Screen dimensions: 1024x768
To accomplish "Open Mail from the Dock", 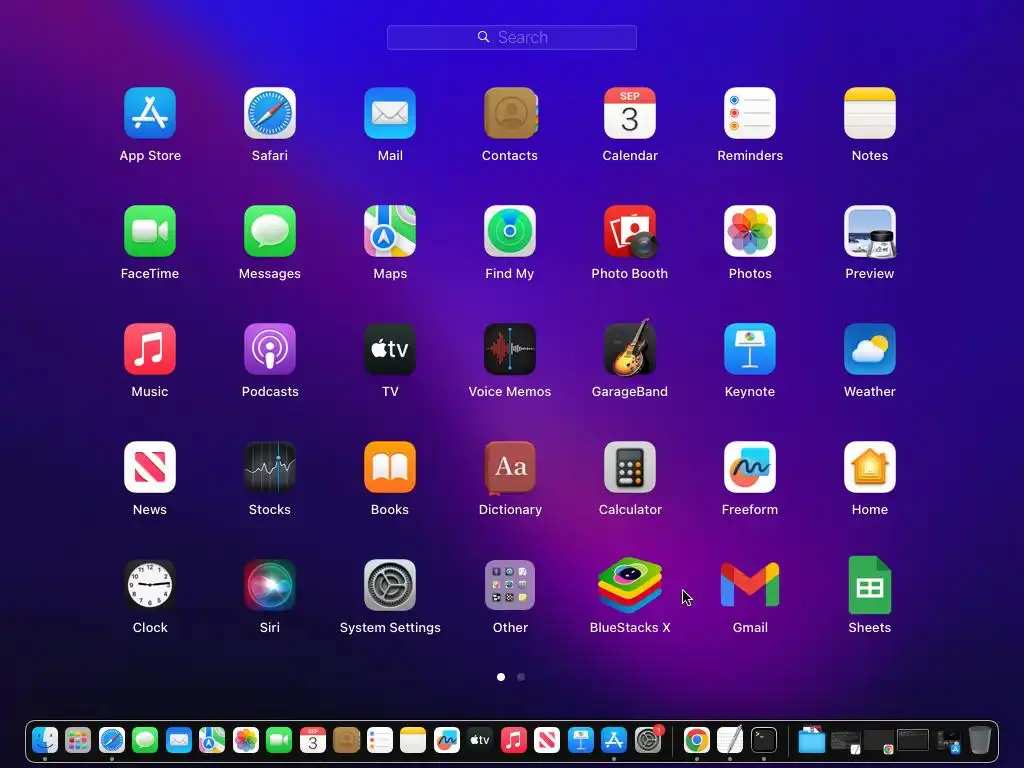I will 179,741.
